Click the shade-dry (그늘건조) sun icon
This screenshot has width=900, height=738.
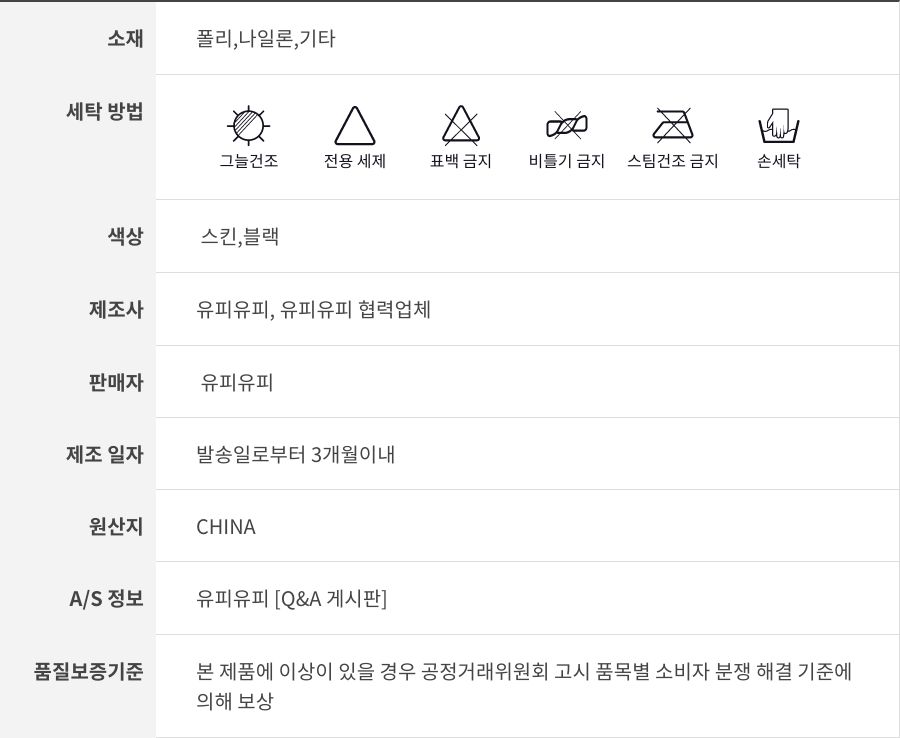point(248,126)
